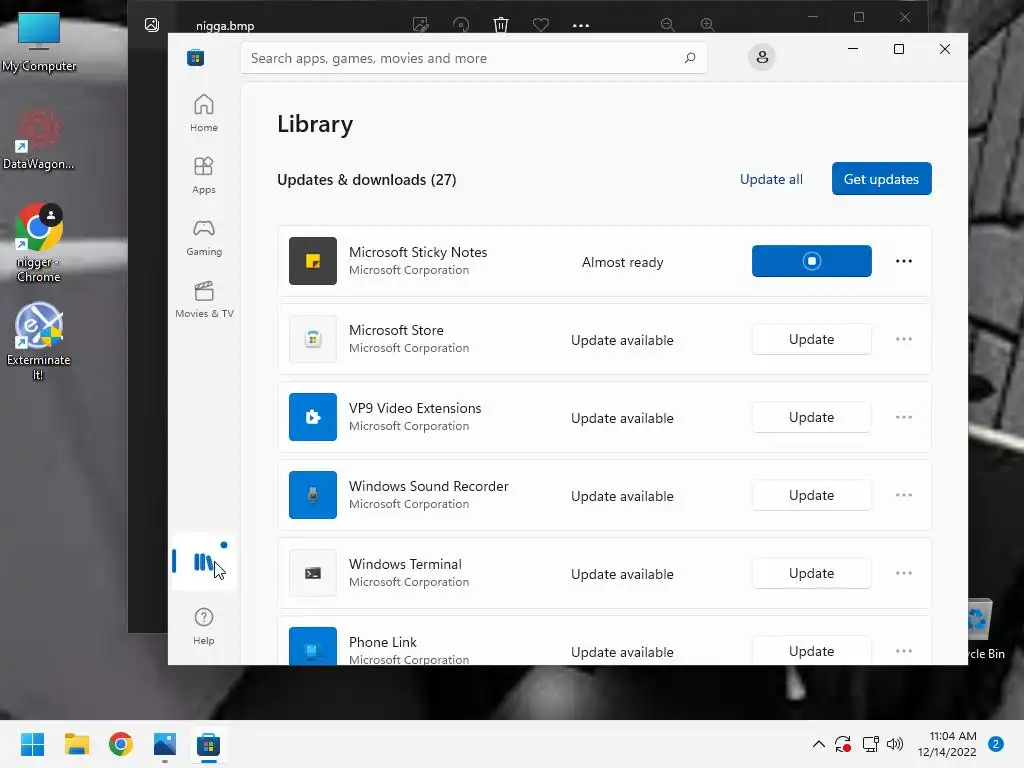This screenshot has width=1024, height=768.
Task: Switch to Photos app in taskbar
Action: tap(165, 744)
